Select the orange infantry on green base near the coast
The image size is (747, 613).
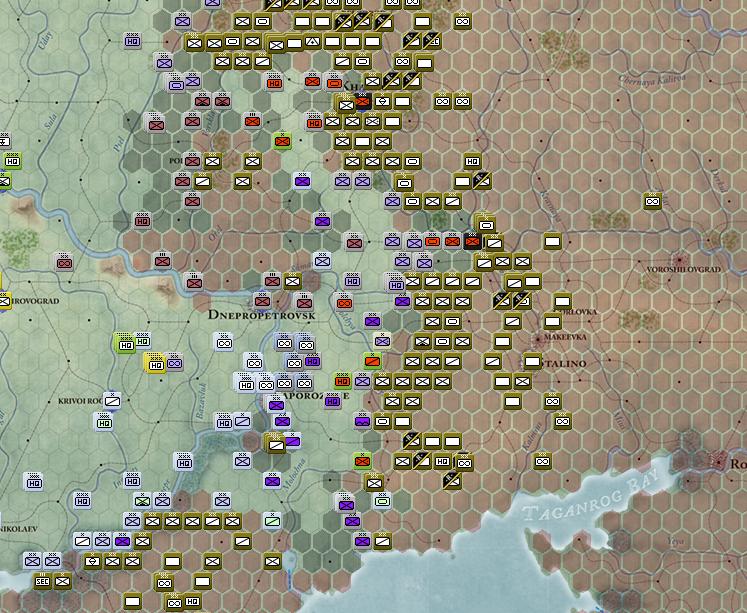(x=363, y=461)
